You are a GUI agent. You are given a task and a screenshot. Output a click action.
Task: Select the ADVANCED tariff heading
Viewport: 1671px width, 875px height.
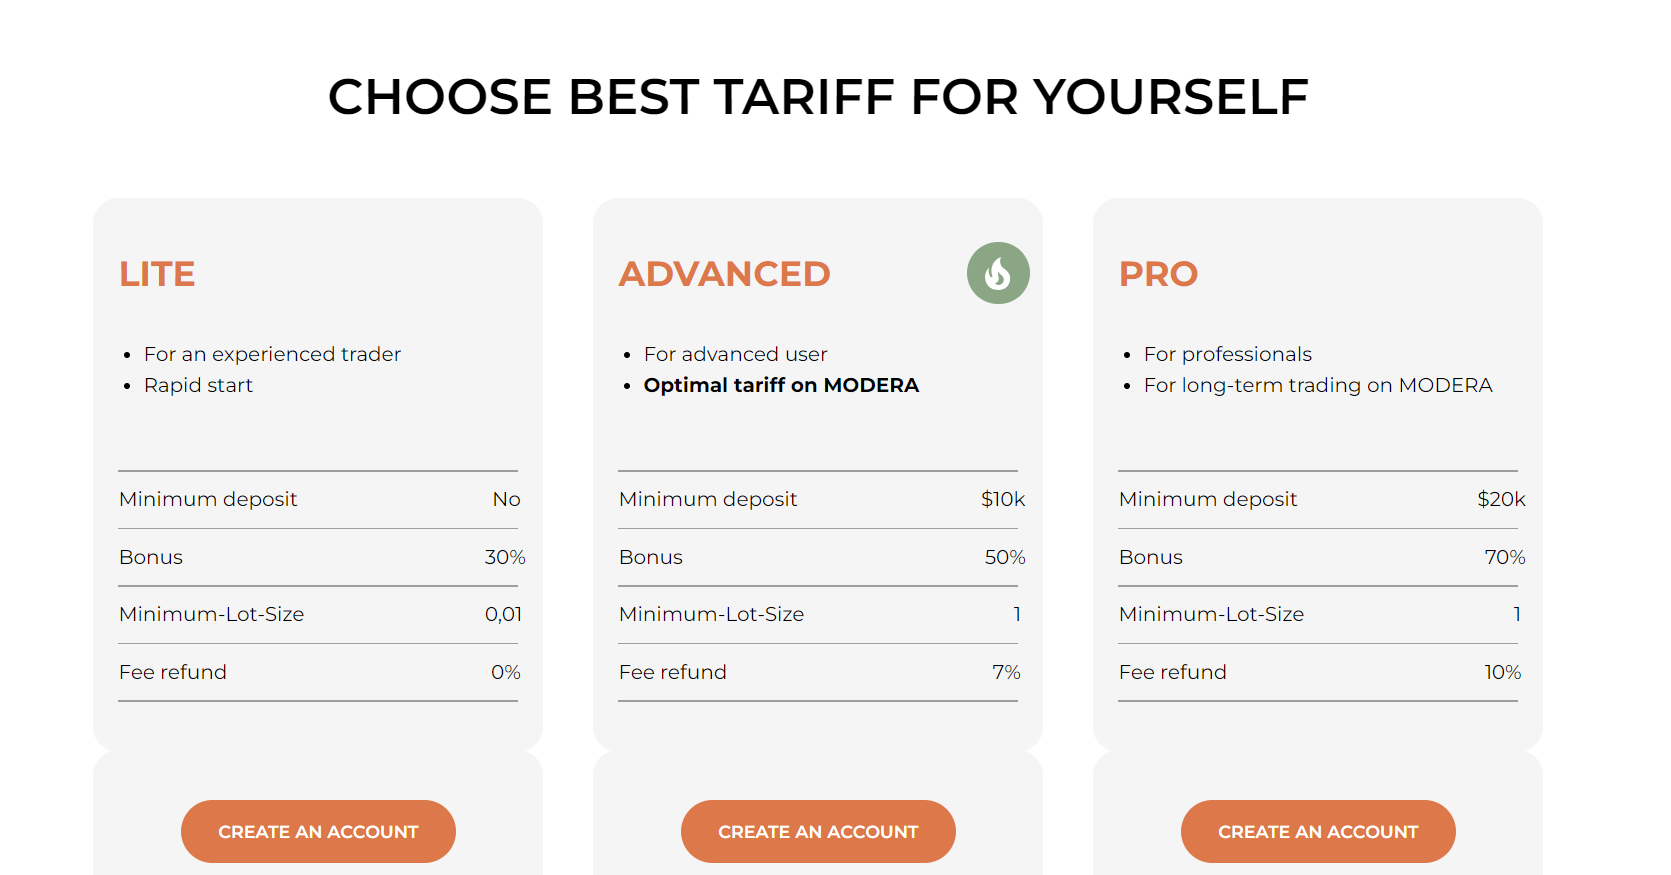(725, 274)
